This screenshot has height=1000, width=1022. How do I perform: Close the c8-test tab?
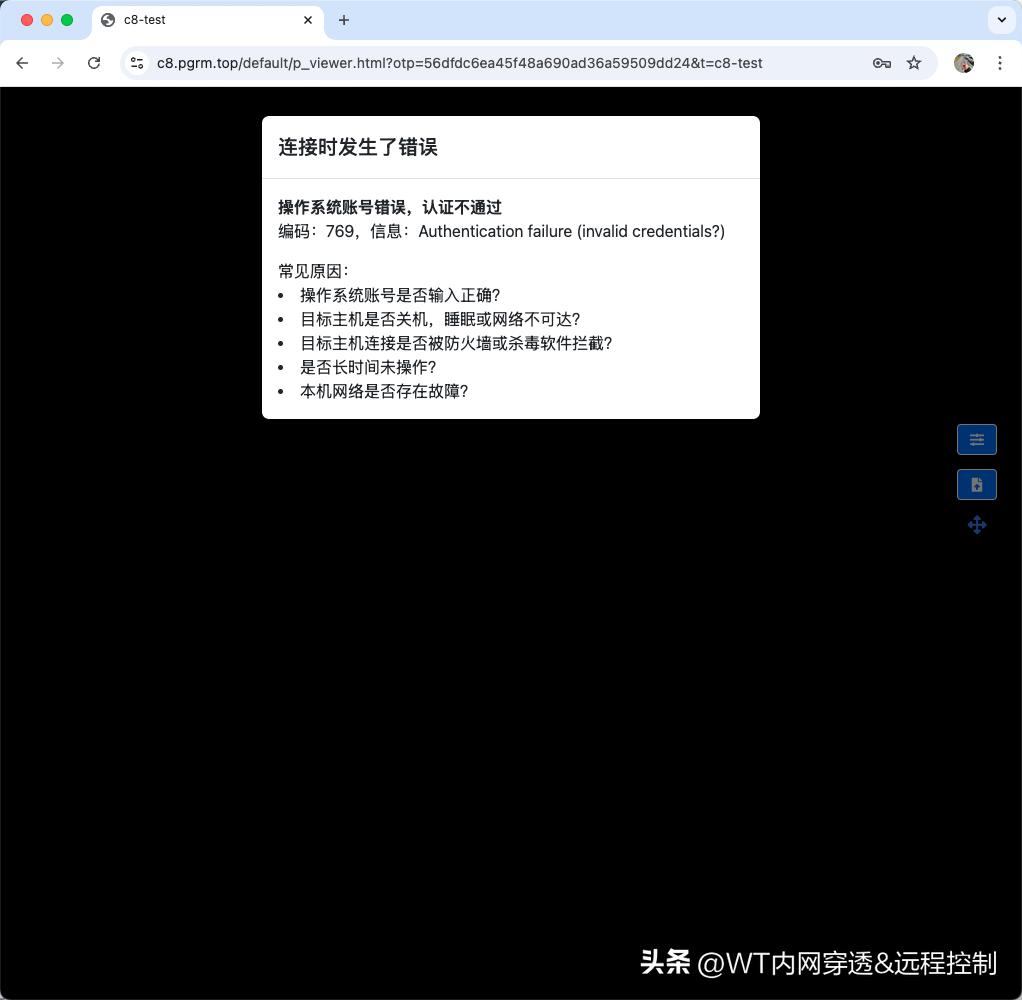pos(308,20)
